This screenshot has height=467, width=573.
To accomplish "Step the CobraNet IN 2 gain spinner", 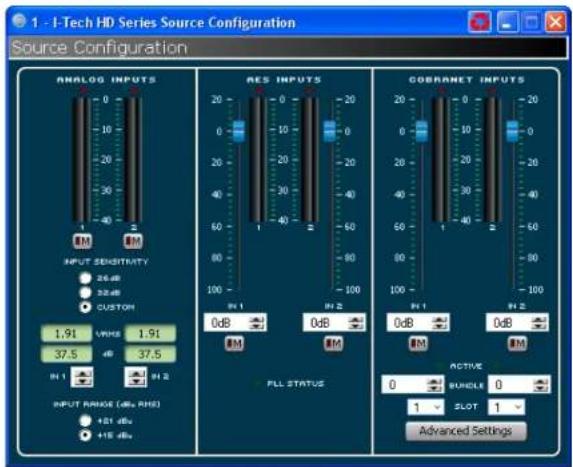I will coord(539,323).
